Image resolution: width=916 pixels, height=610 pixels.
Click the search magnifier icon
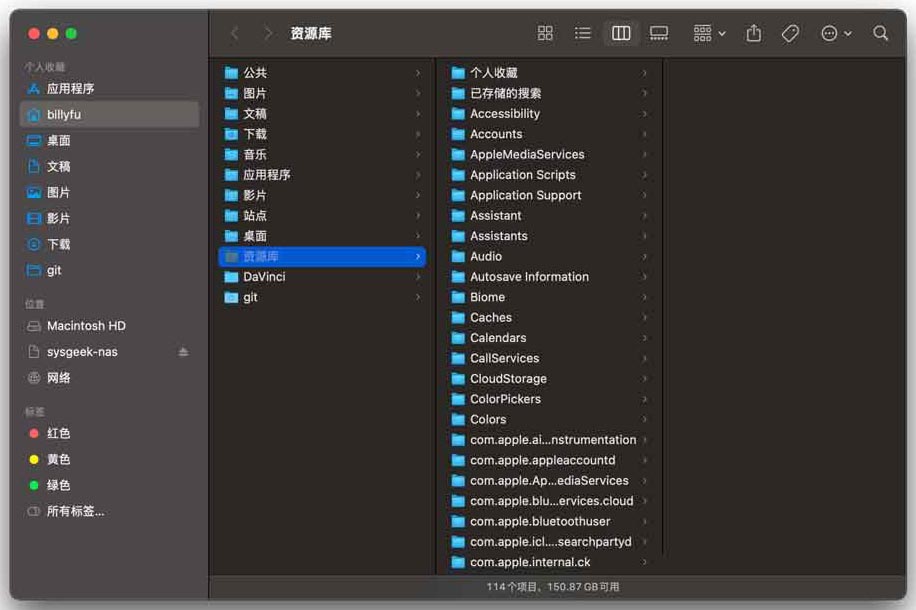point(880,33)
